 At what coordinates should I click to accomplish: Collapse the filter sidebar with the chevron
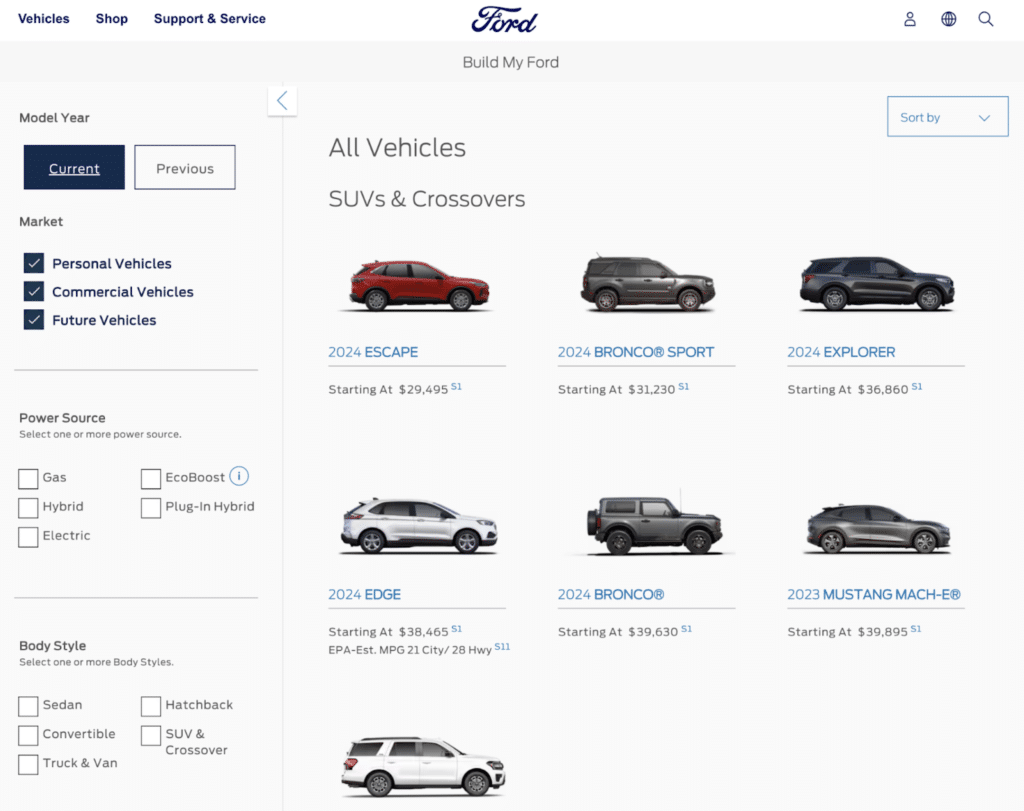click(282, 101)
